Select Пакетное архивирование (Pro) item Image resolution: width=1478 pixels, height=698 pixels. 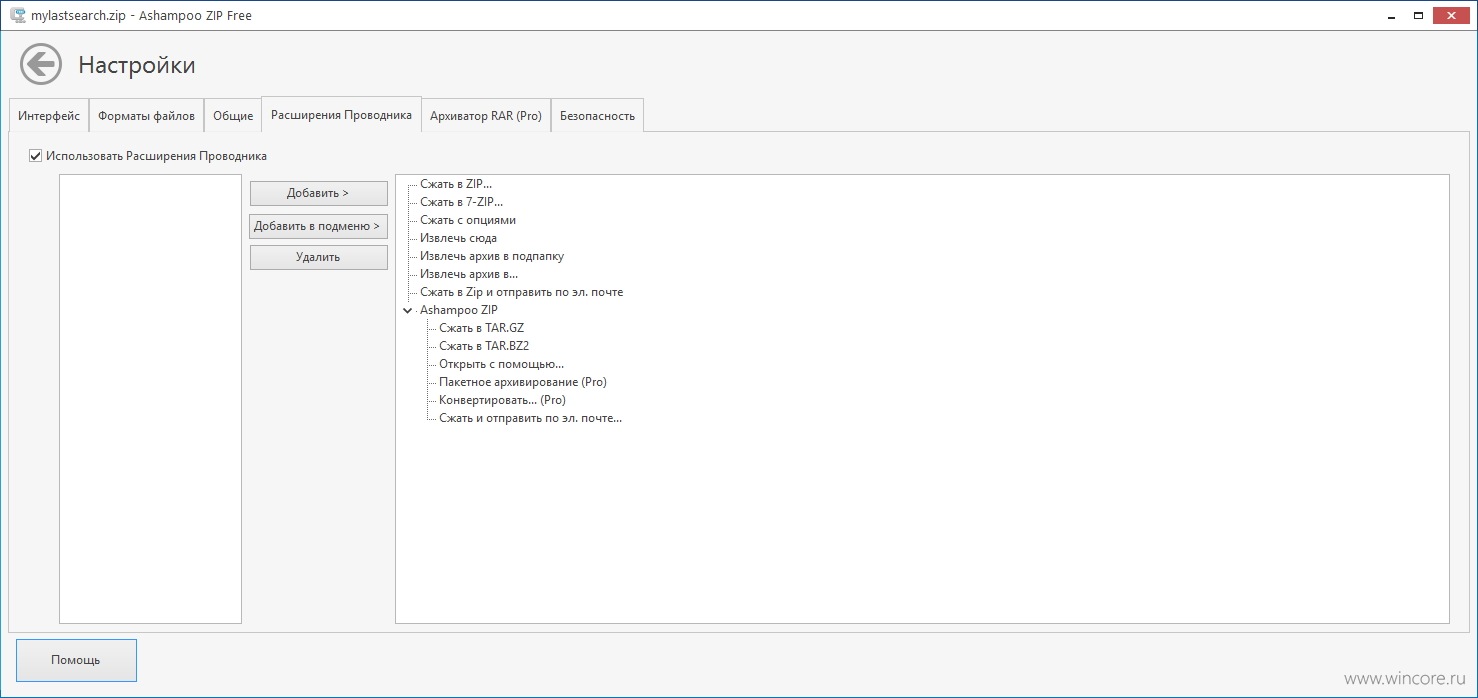tap(523, 382)
